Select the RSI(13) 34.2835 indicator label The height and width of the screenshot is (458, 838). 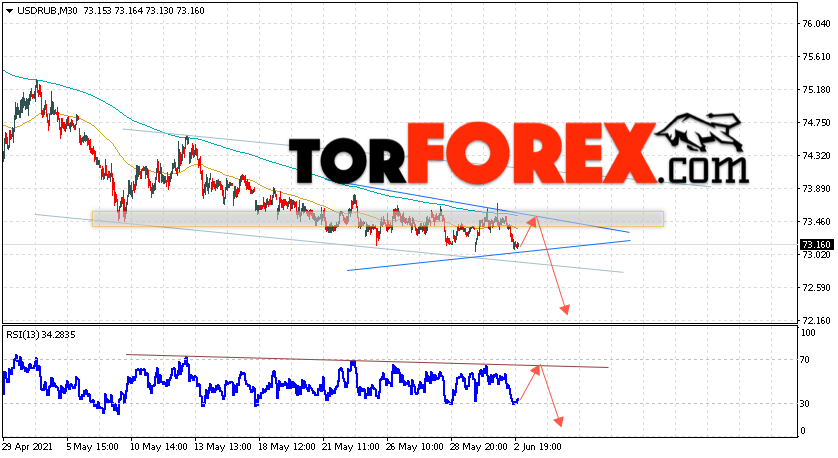41,335
